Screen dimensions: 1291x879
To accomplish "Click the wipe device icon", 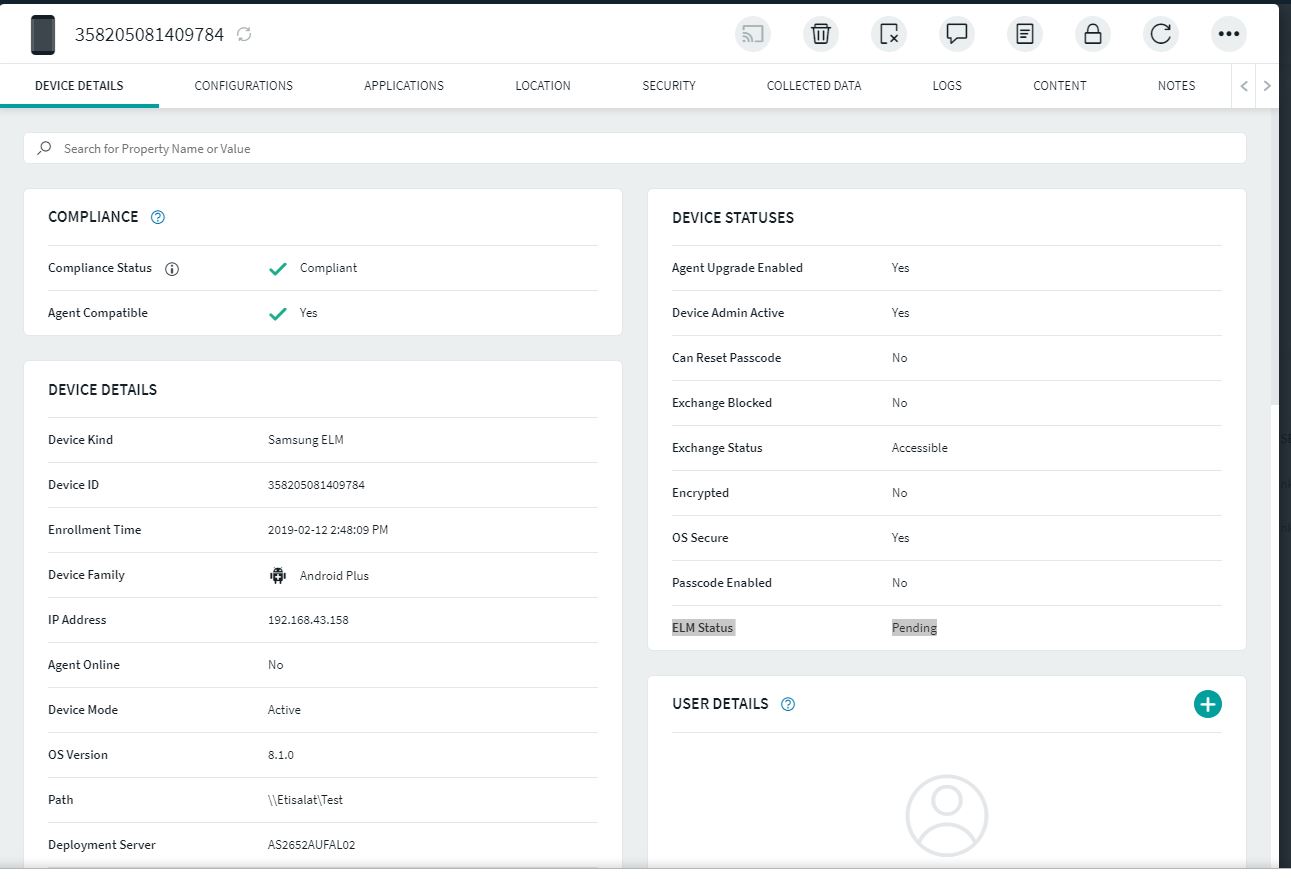I will (888, 34).
